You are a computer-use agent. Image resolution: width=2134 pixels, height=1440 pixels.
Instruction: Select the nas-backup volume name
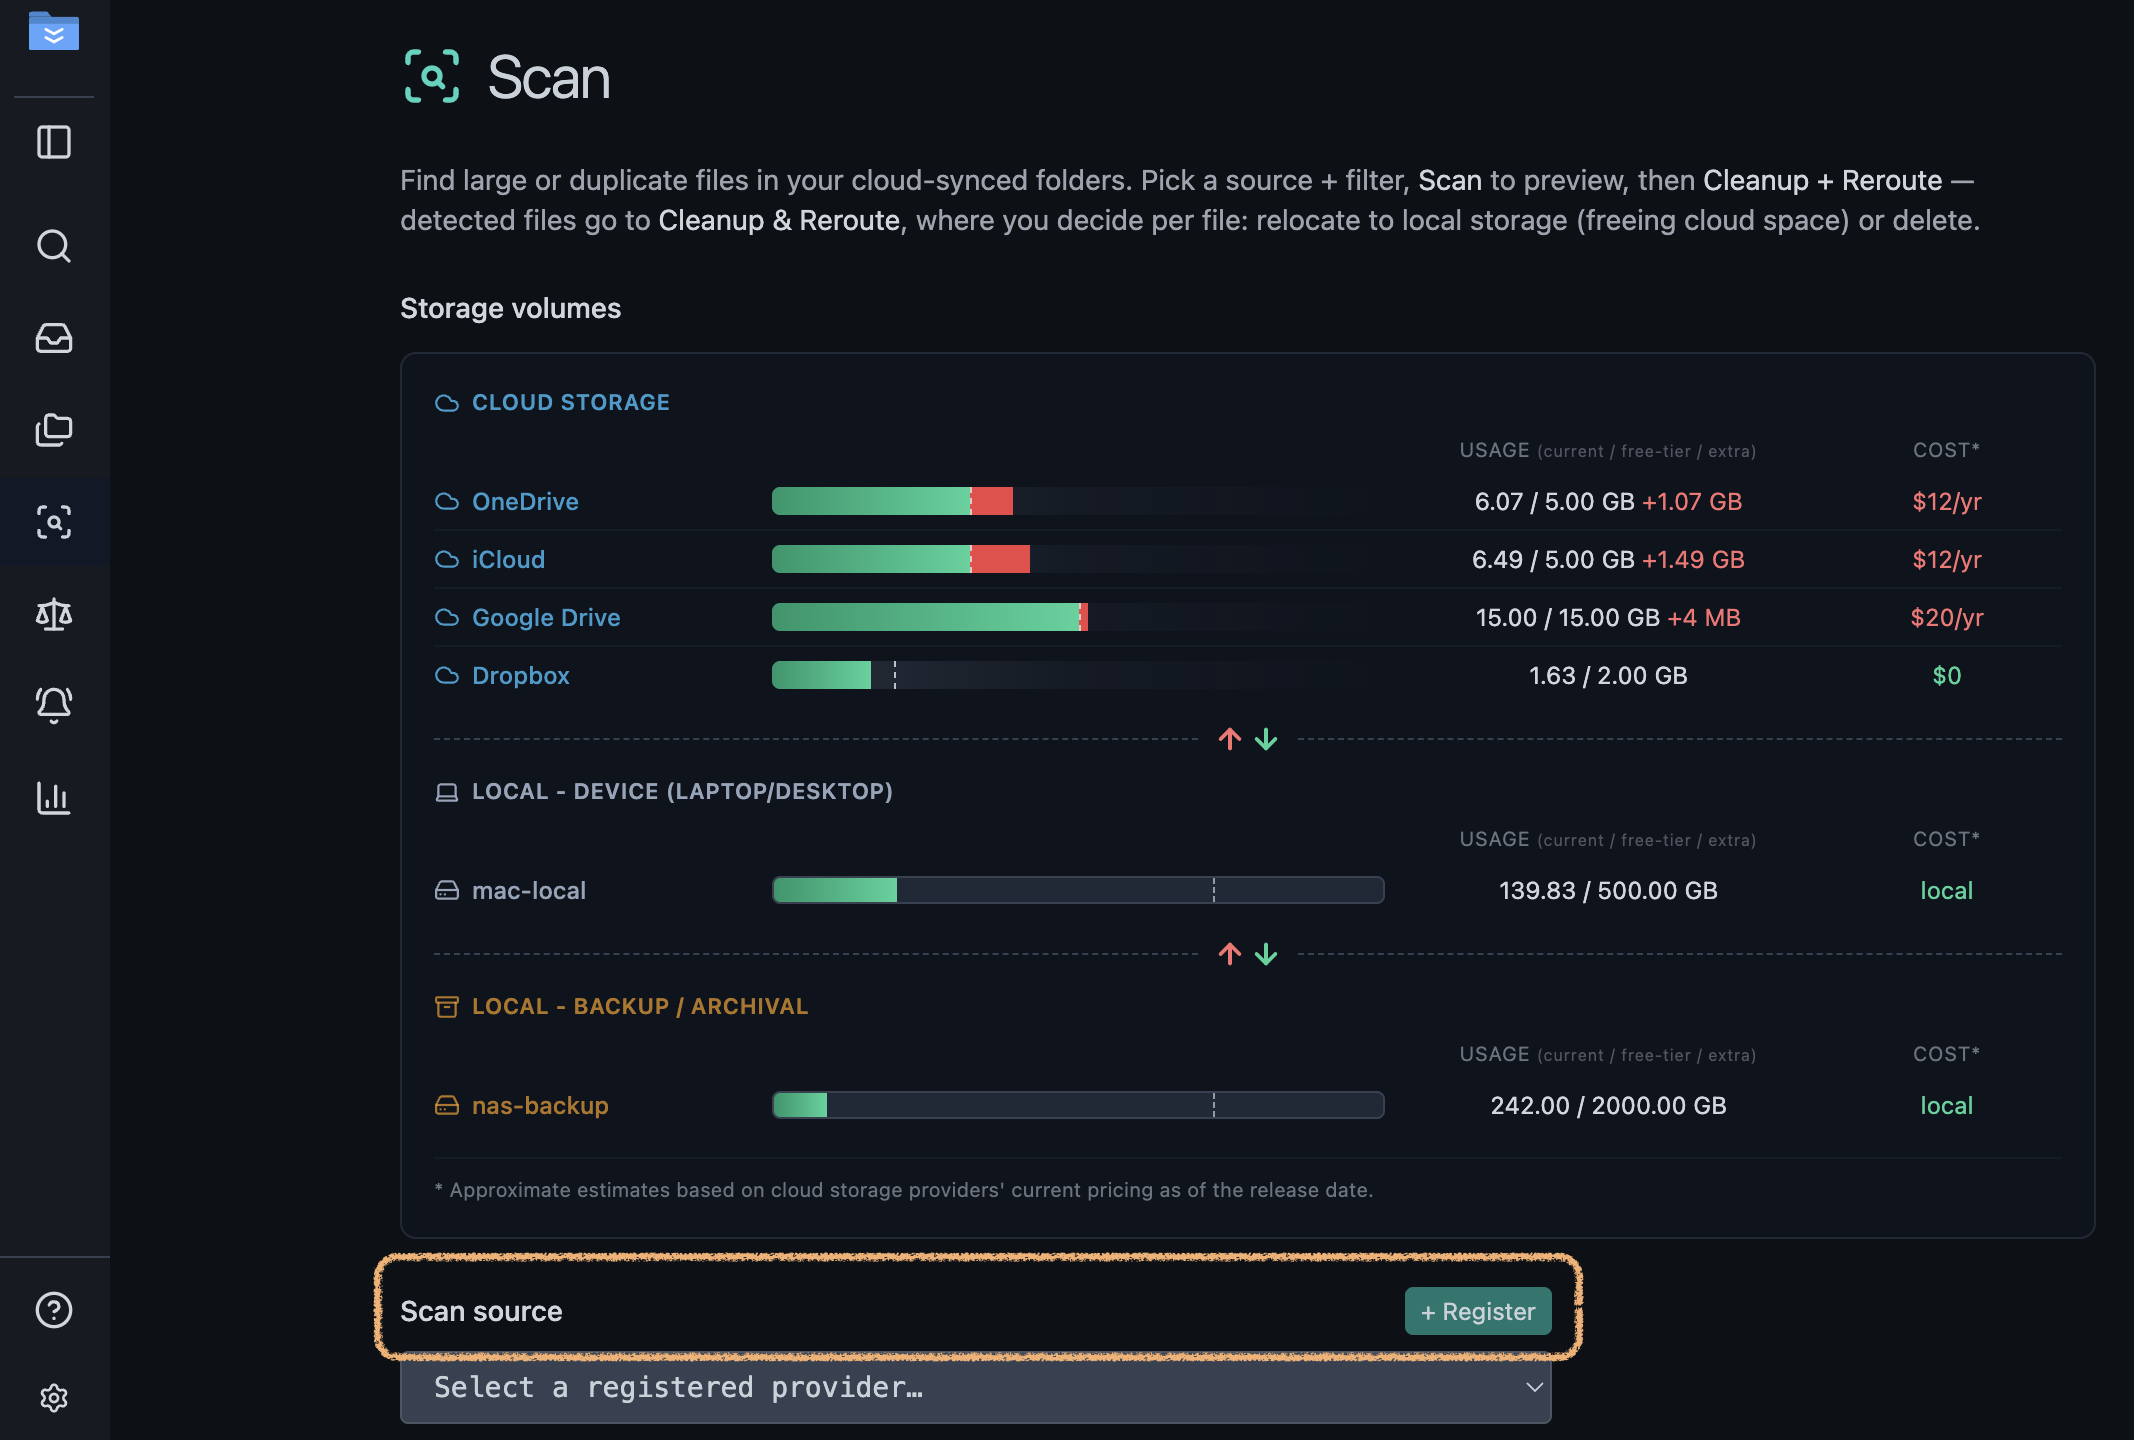[540, 1106]
